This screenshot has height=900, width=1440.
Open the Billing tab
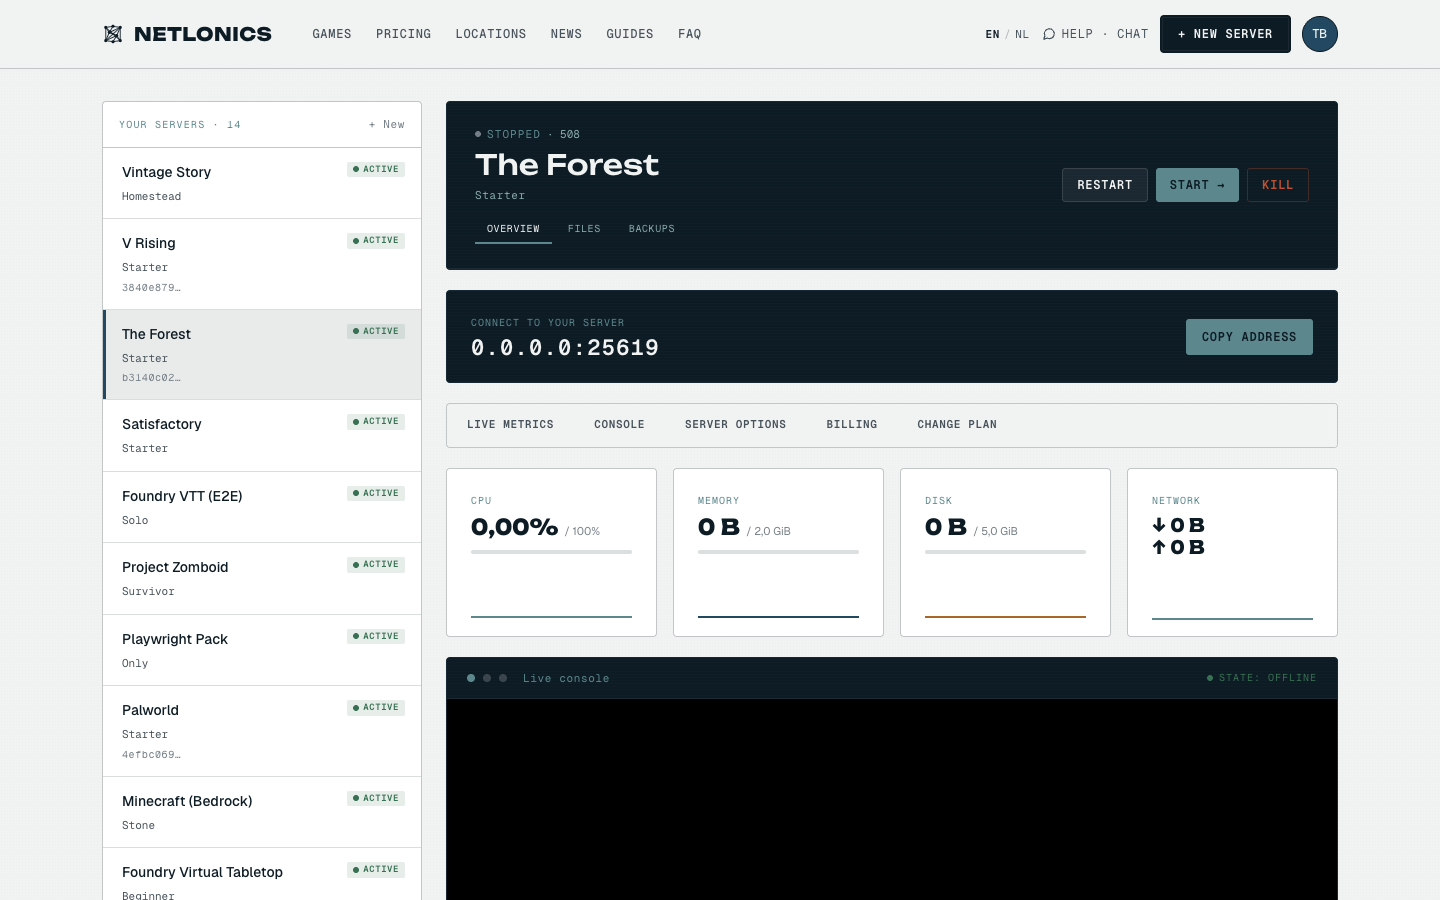point(852,425)
